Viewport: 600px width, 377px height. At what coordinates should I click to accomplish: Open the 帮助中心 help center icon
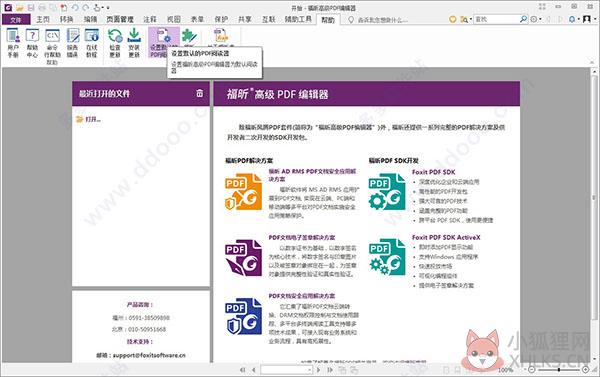(33, 43)
